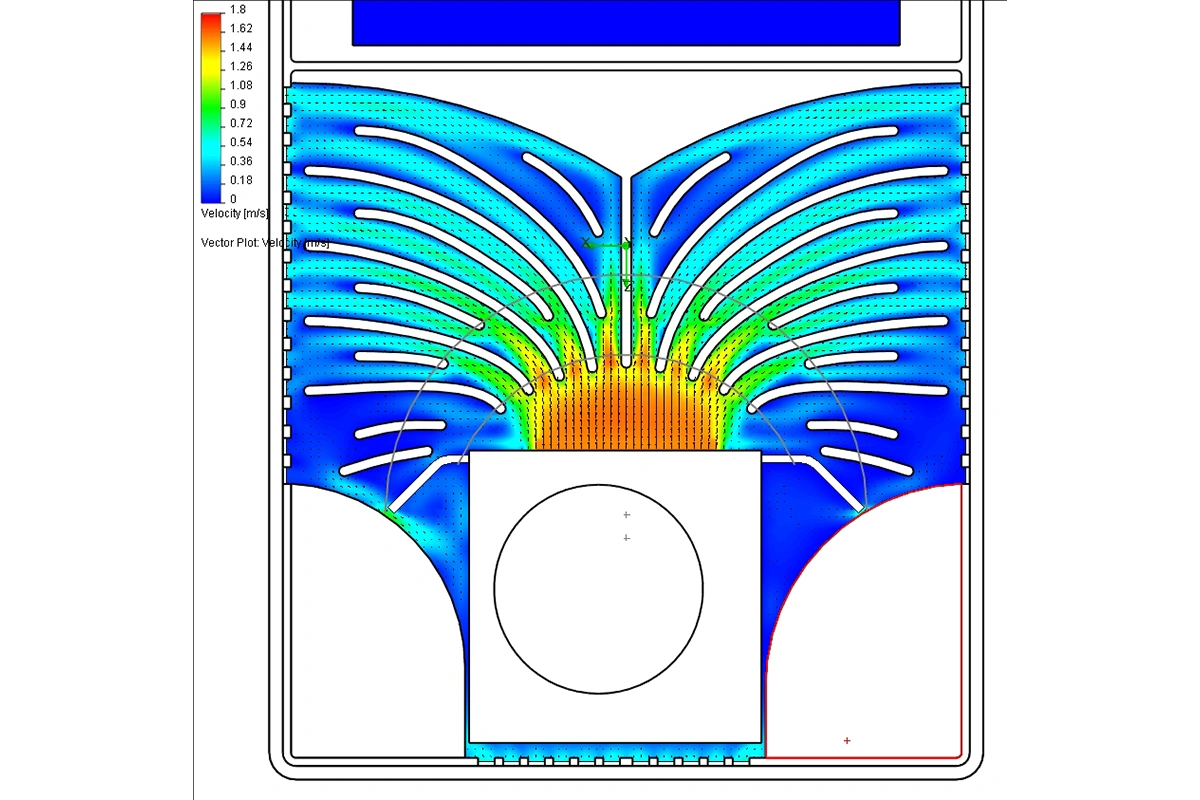Click the 0 minimum legend value
This screenshot has width=1200, height=800.
(233, 199)
